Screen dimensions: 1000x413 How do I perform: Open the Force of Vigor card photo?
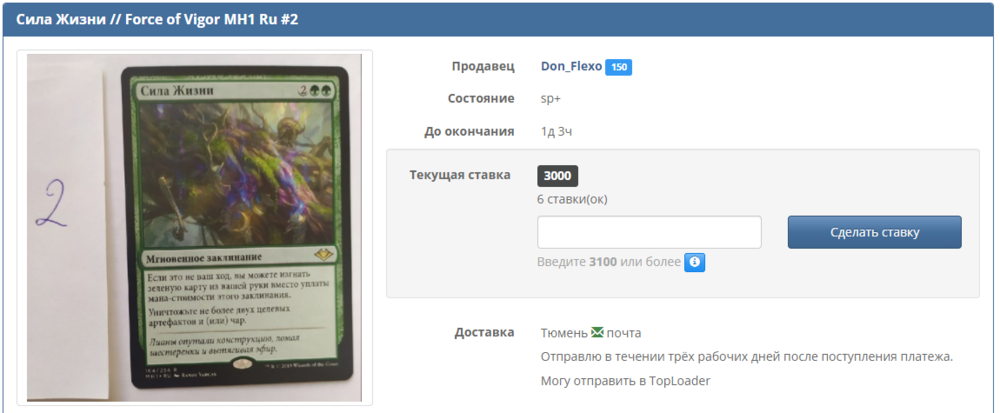(x=194, y=228)
